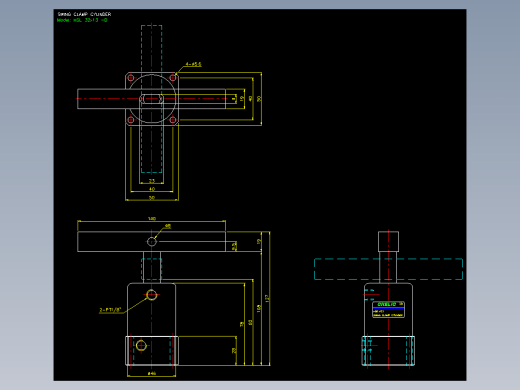Click the 2-PT1/8" port callout label
The height and width of the screenshot is (390, 520).
pyautogui.click(x=110, y=310)
